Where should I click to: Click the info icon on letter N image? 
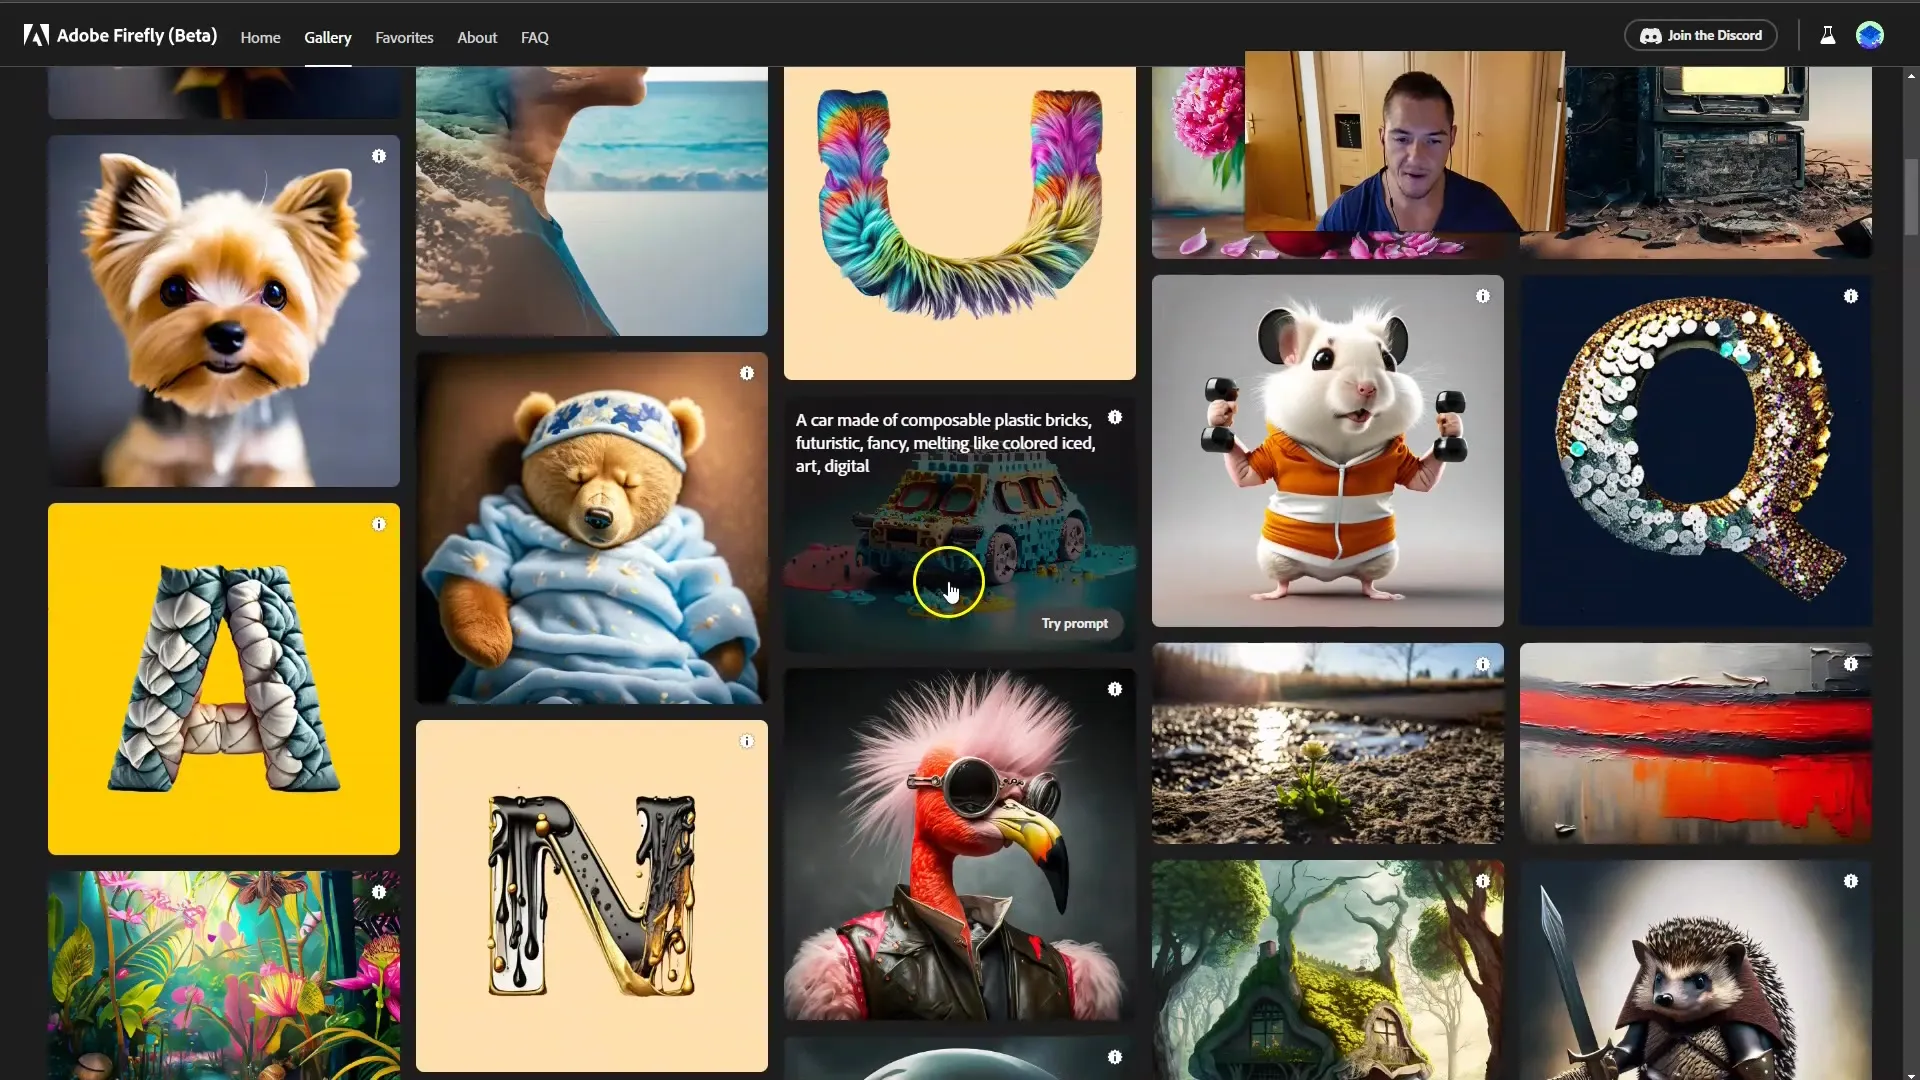pyautogui.click(x=746, y=741)
